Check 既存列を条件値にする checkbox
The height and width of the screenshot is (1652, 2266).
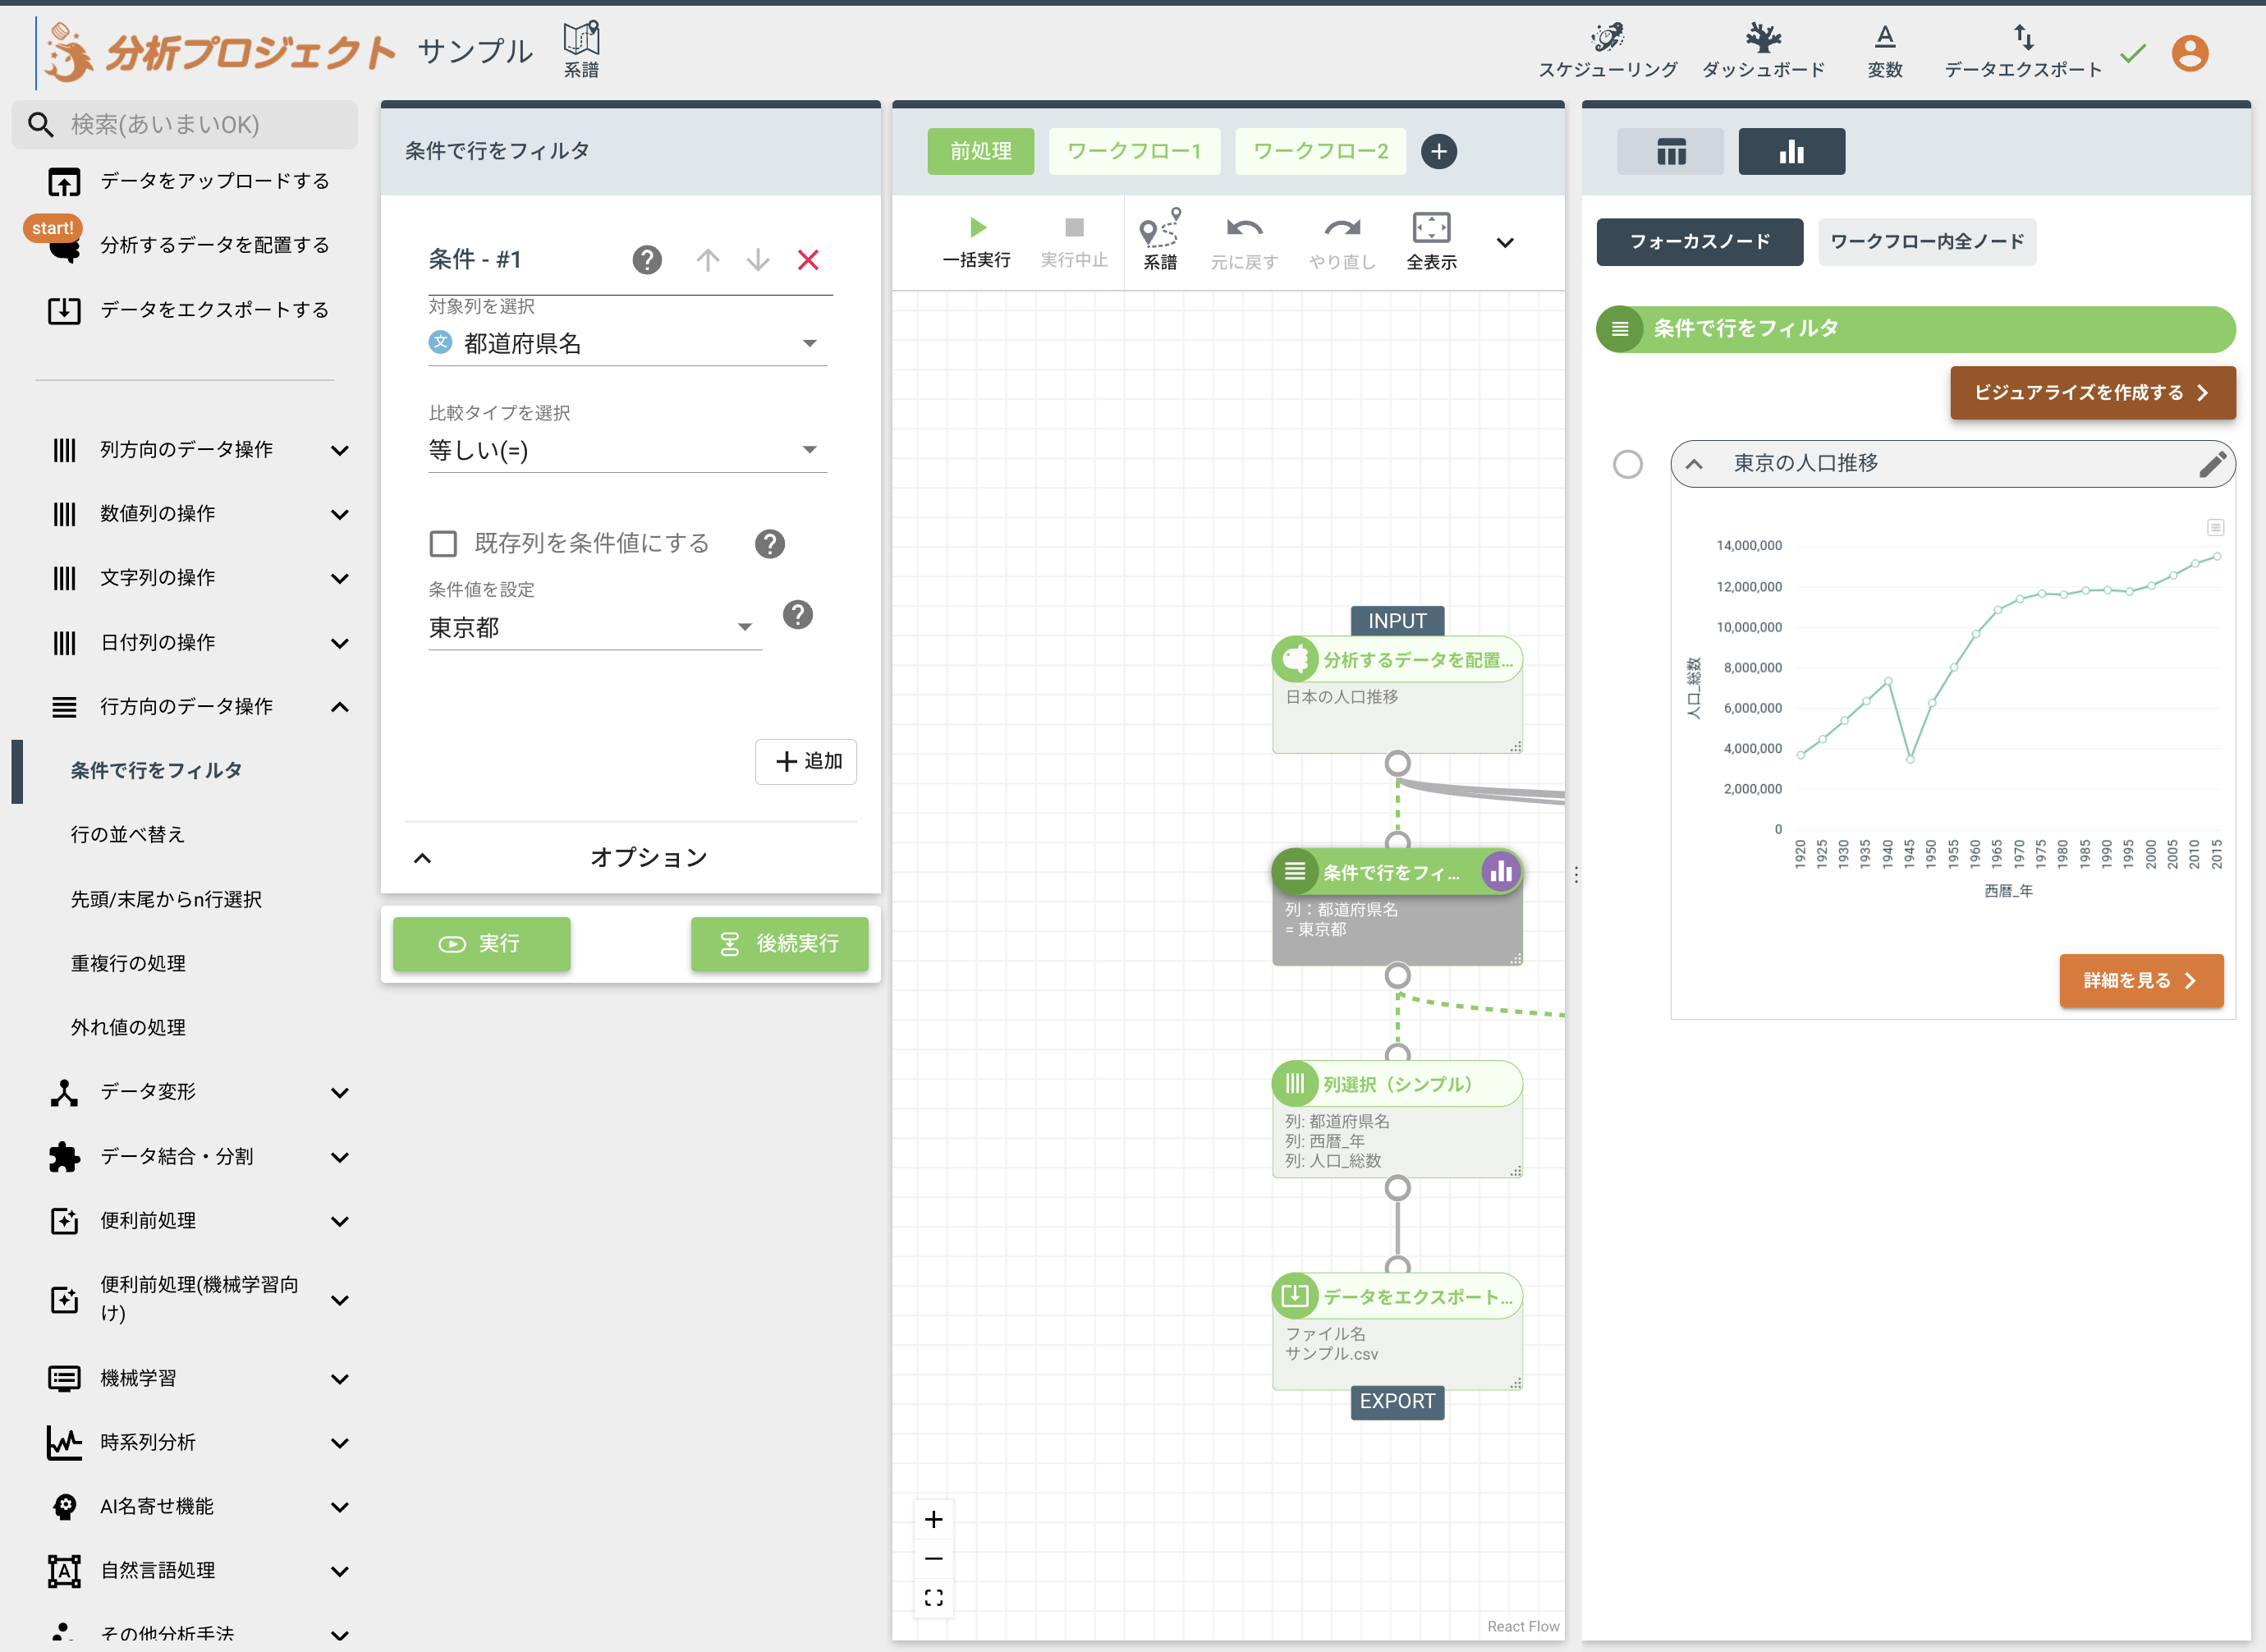coord(443,543)
